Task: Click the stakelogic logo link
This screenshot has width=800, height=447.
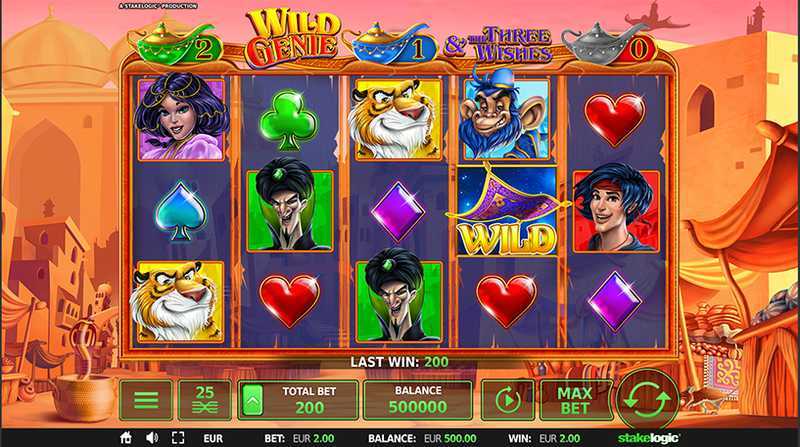Action: click(x=648, y=438)
